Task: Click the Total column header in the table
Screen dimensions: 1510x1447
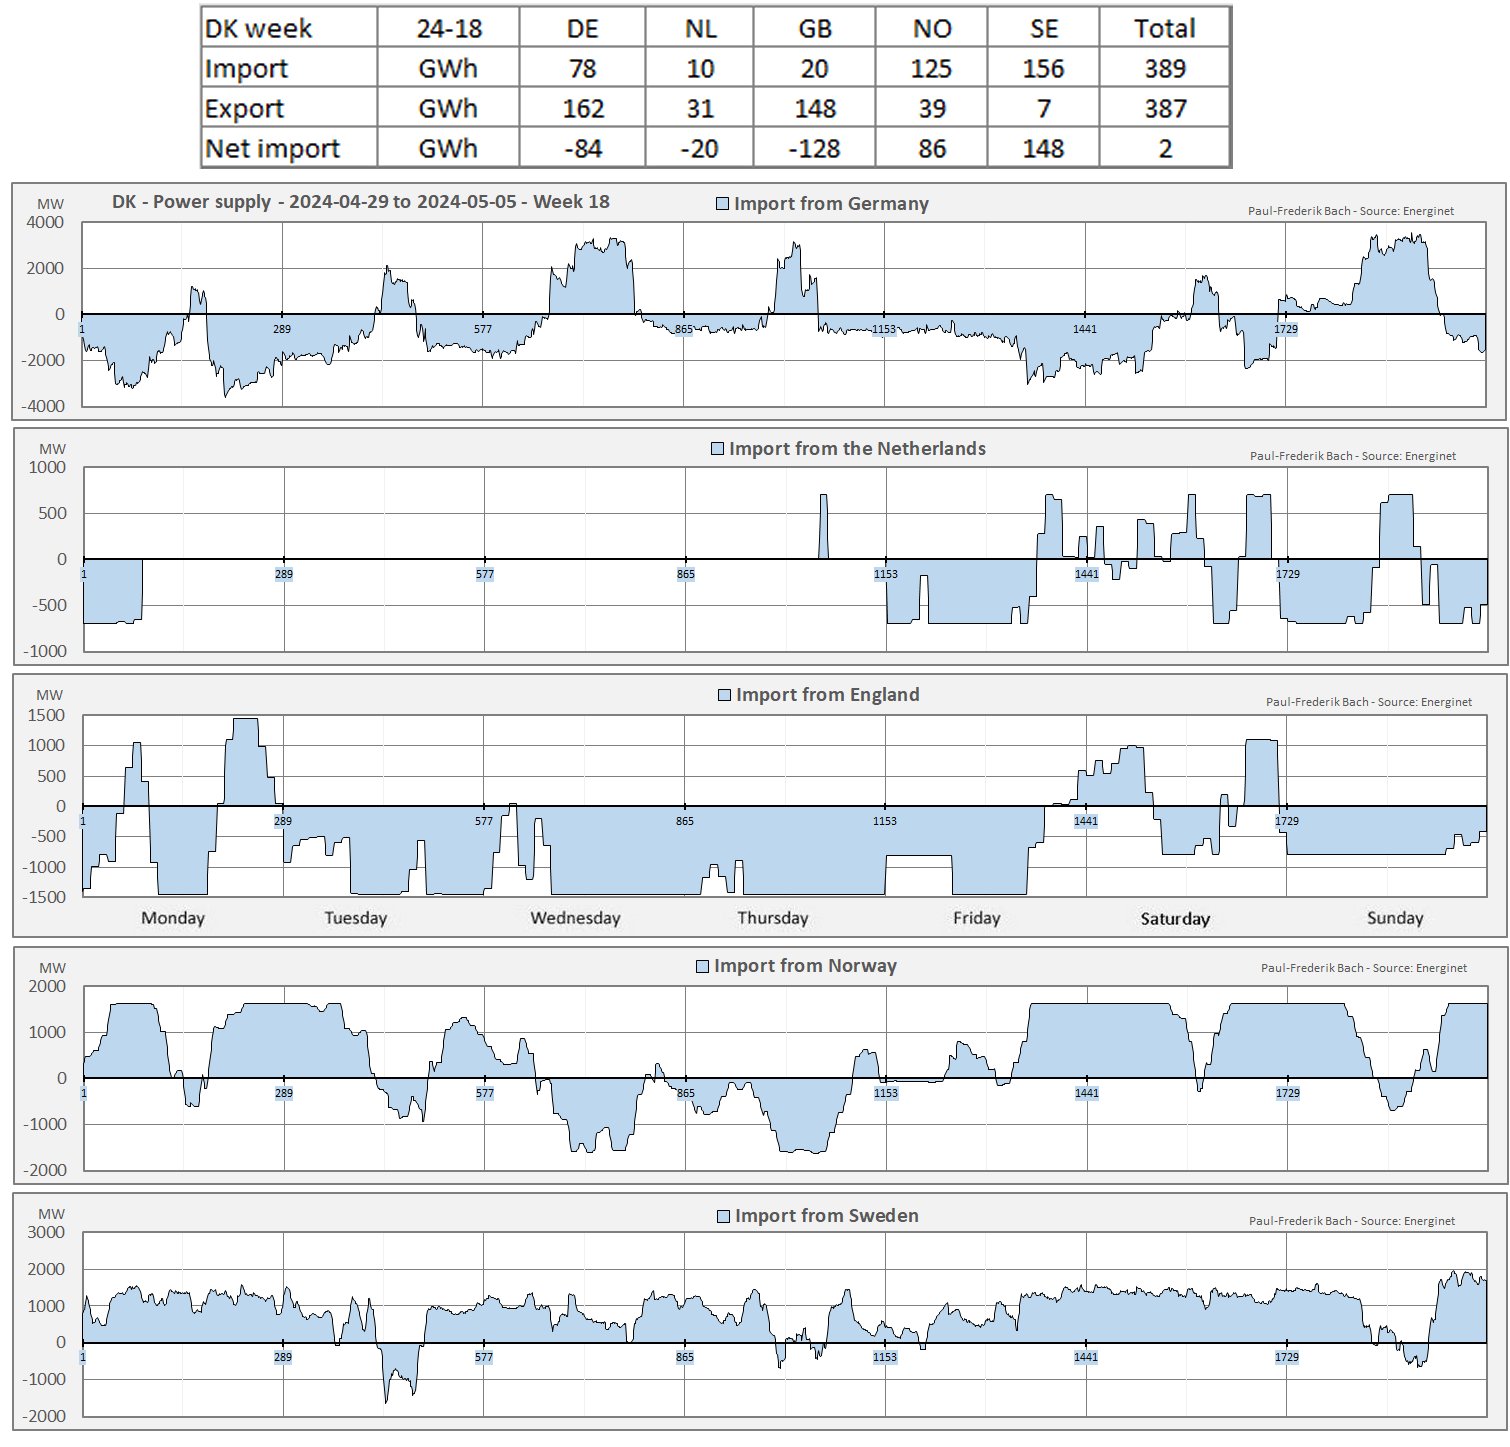Action: pyautogui.click(x=1164, y=28)
